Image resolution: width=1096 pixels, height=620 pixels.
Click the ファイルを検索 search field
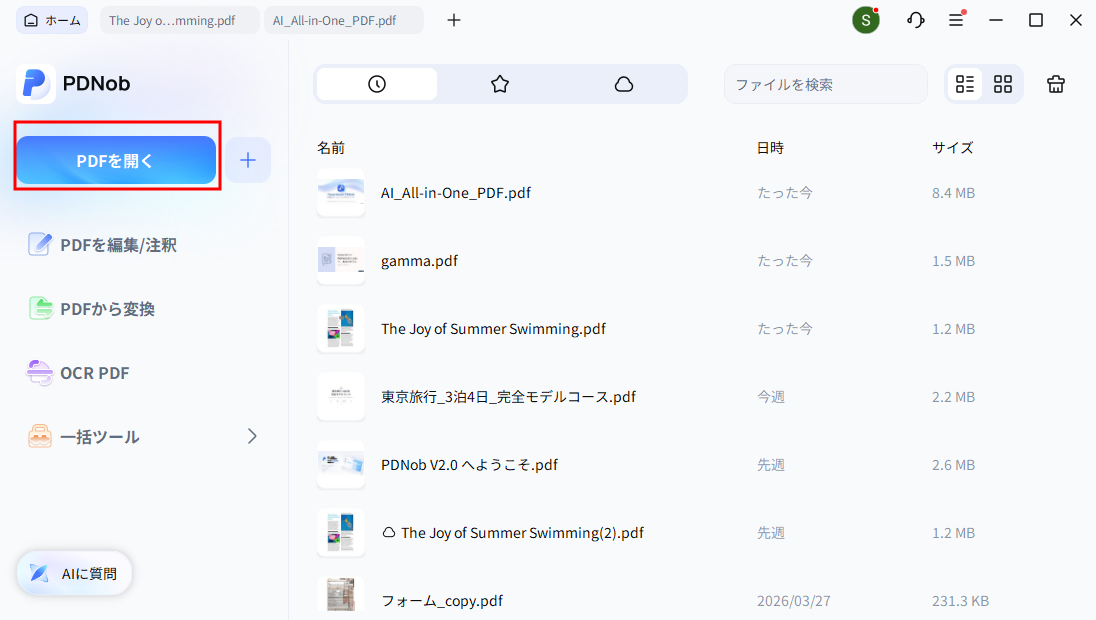click(826, 84)
